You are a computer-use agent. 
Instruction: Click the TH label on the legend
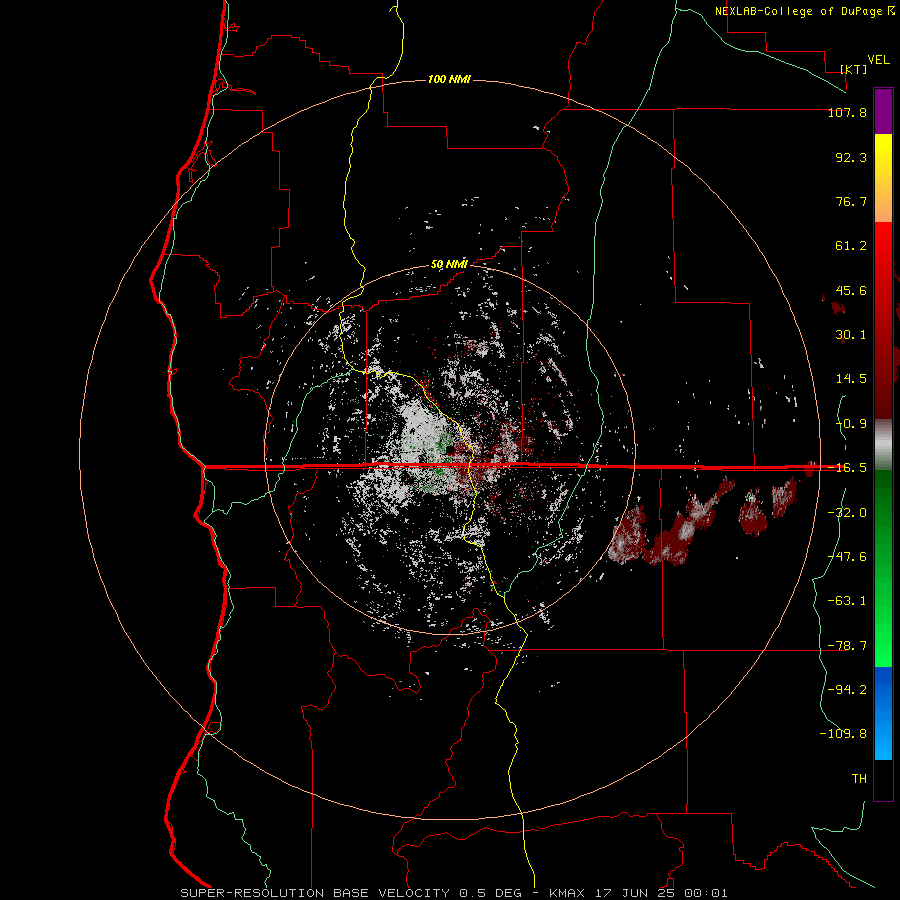(859, 778)
